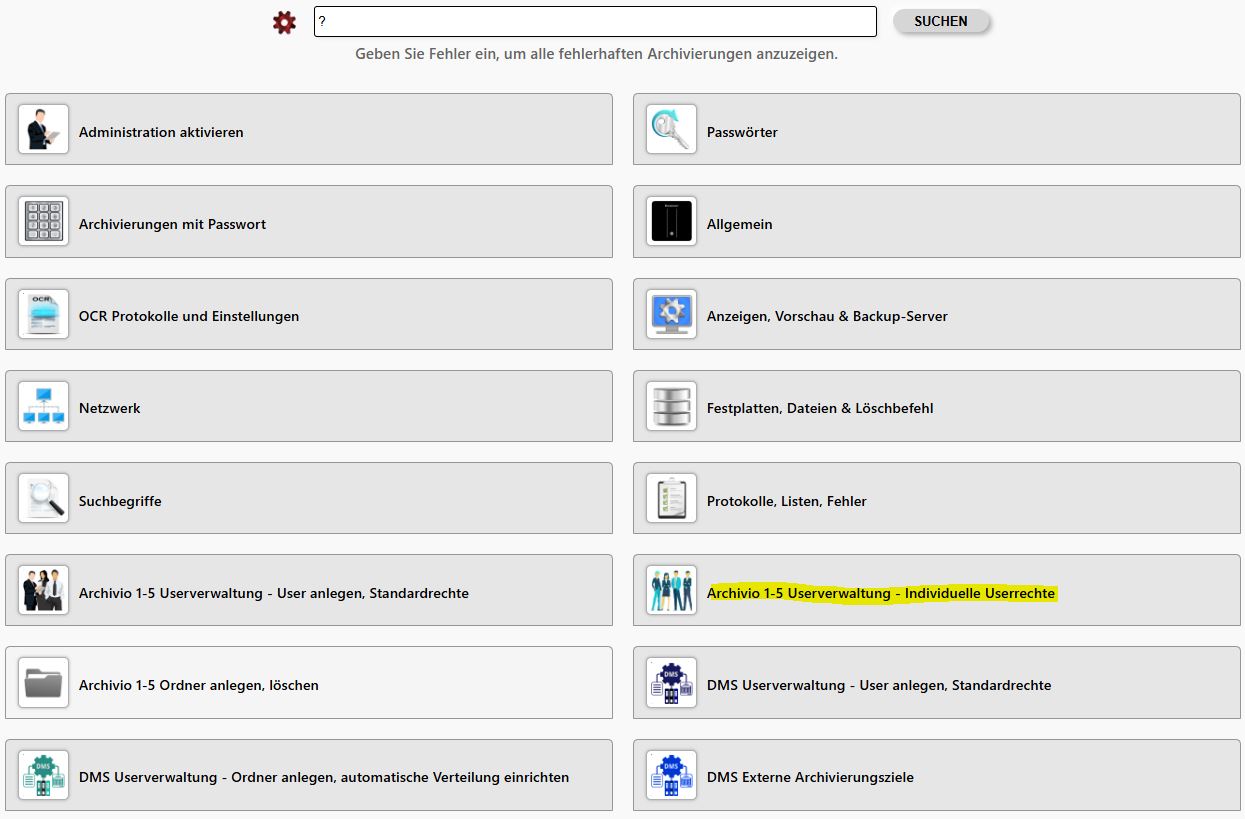1245x819 pixels.
Task: Click the Netzwerk computers icon
Action: click(x=43, y=406)
